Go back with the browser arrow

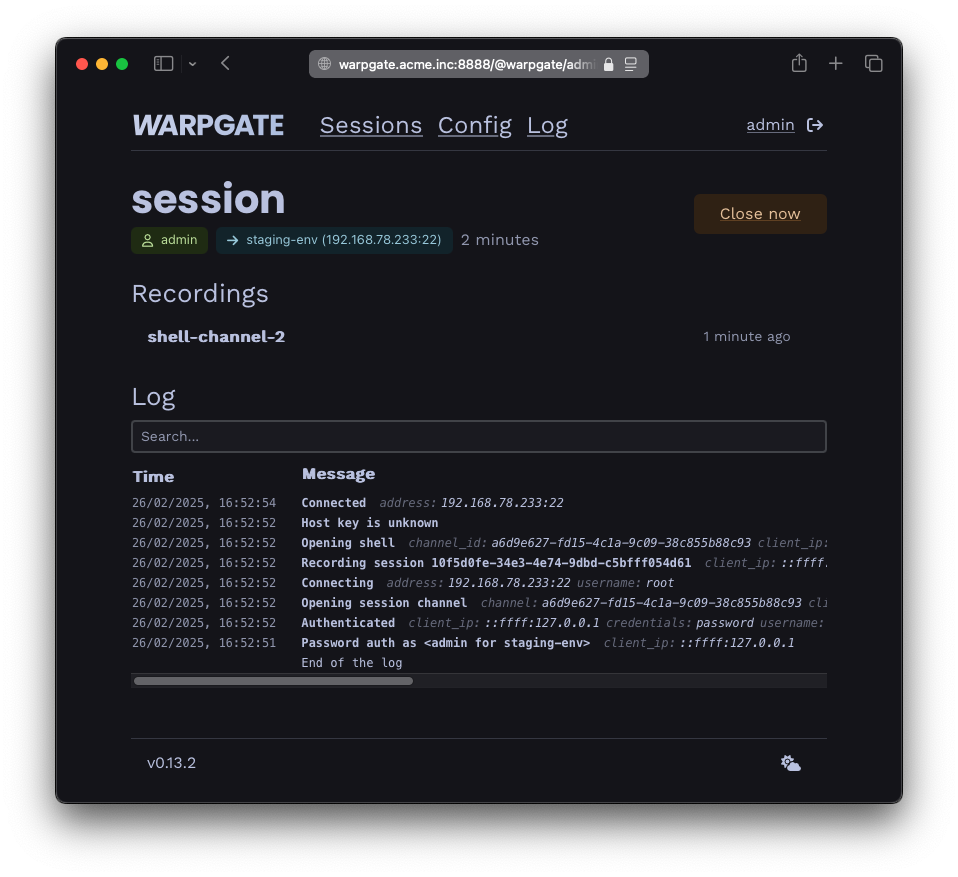pyautogui.click(x=225, y=64)
